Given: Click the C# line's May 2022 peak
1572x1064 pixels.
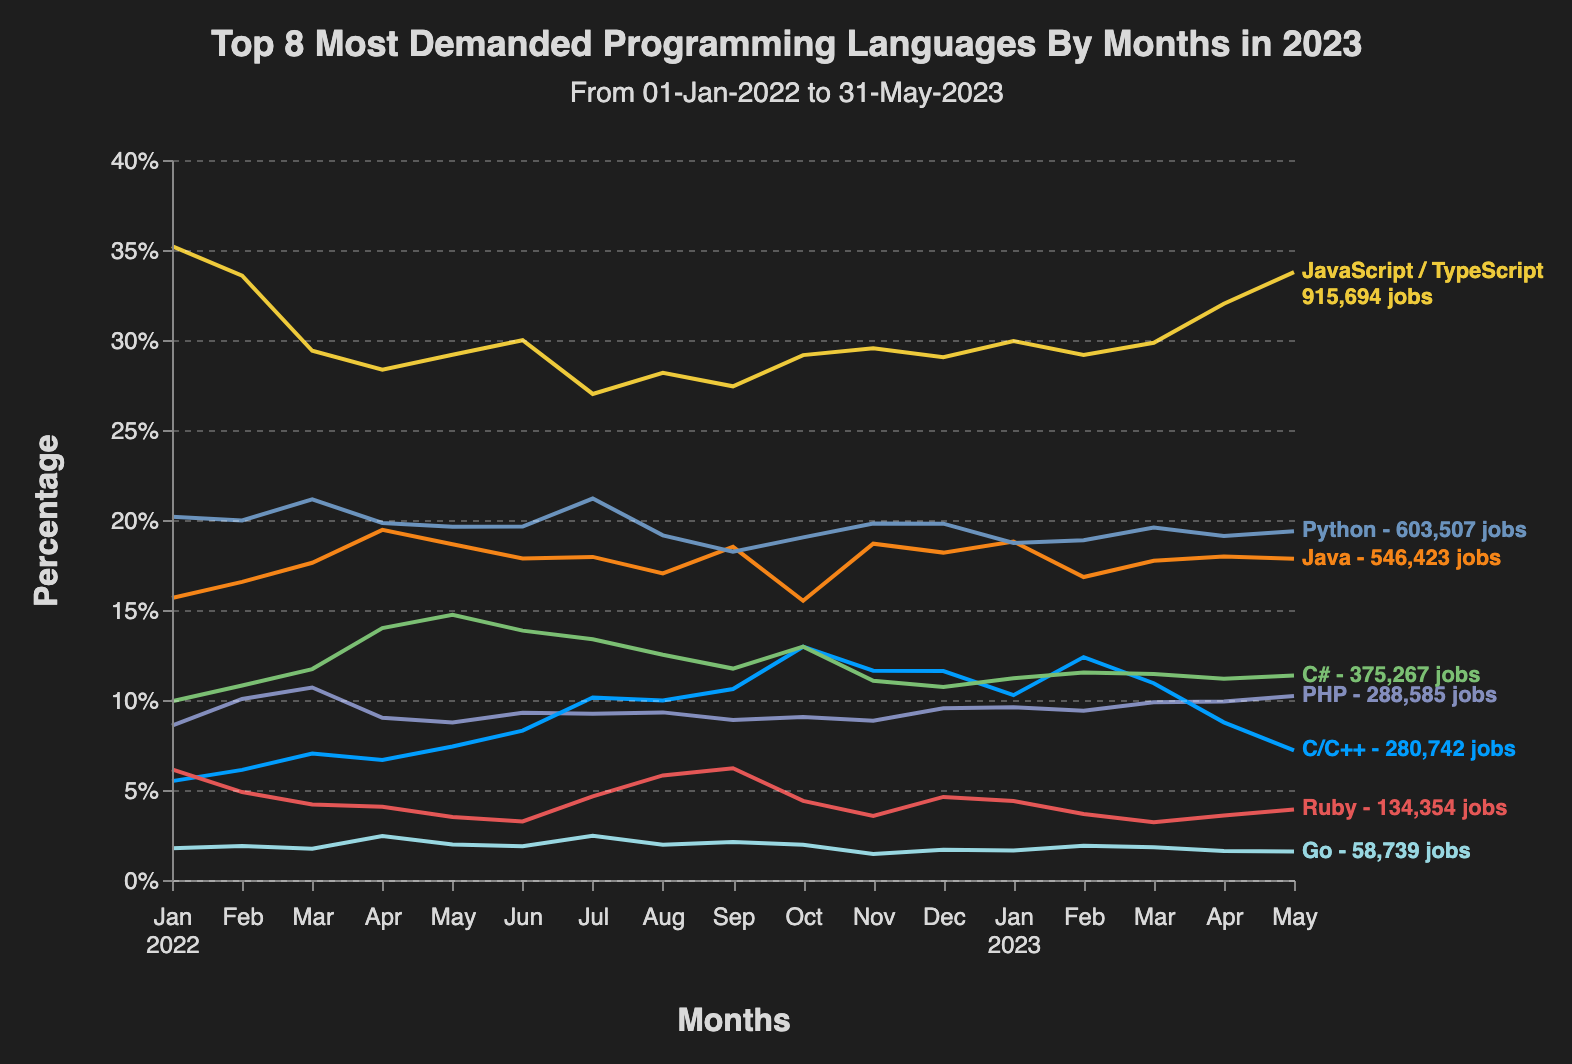Looking at the screenshot, I should (453, 615).
